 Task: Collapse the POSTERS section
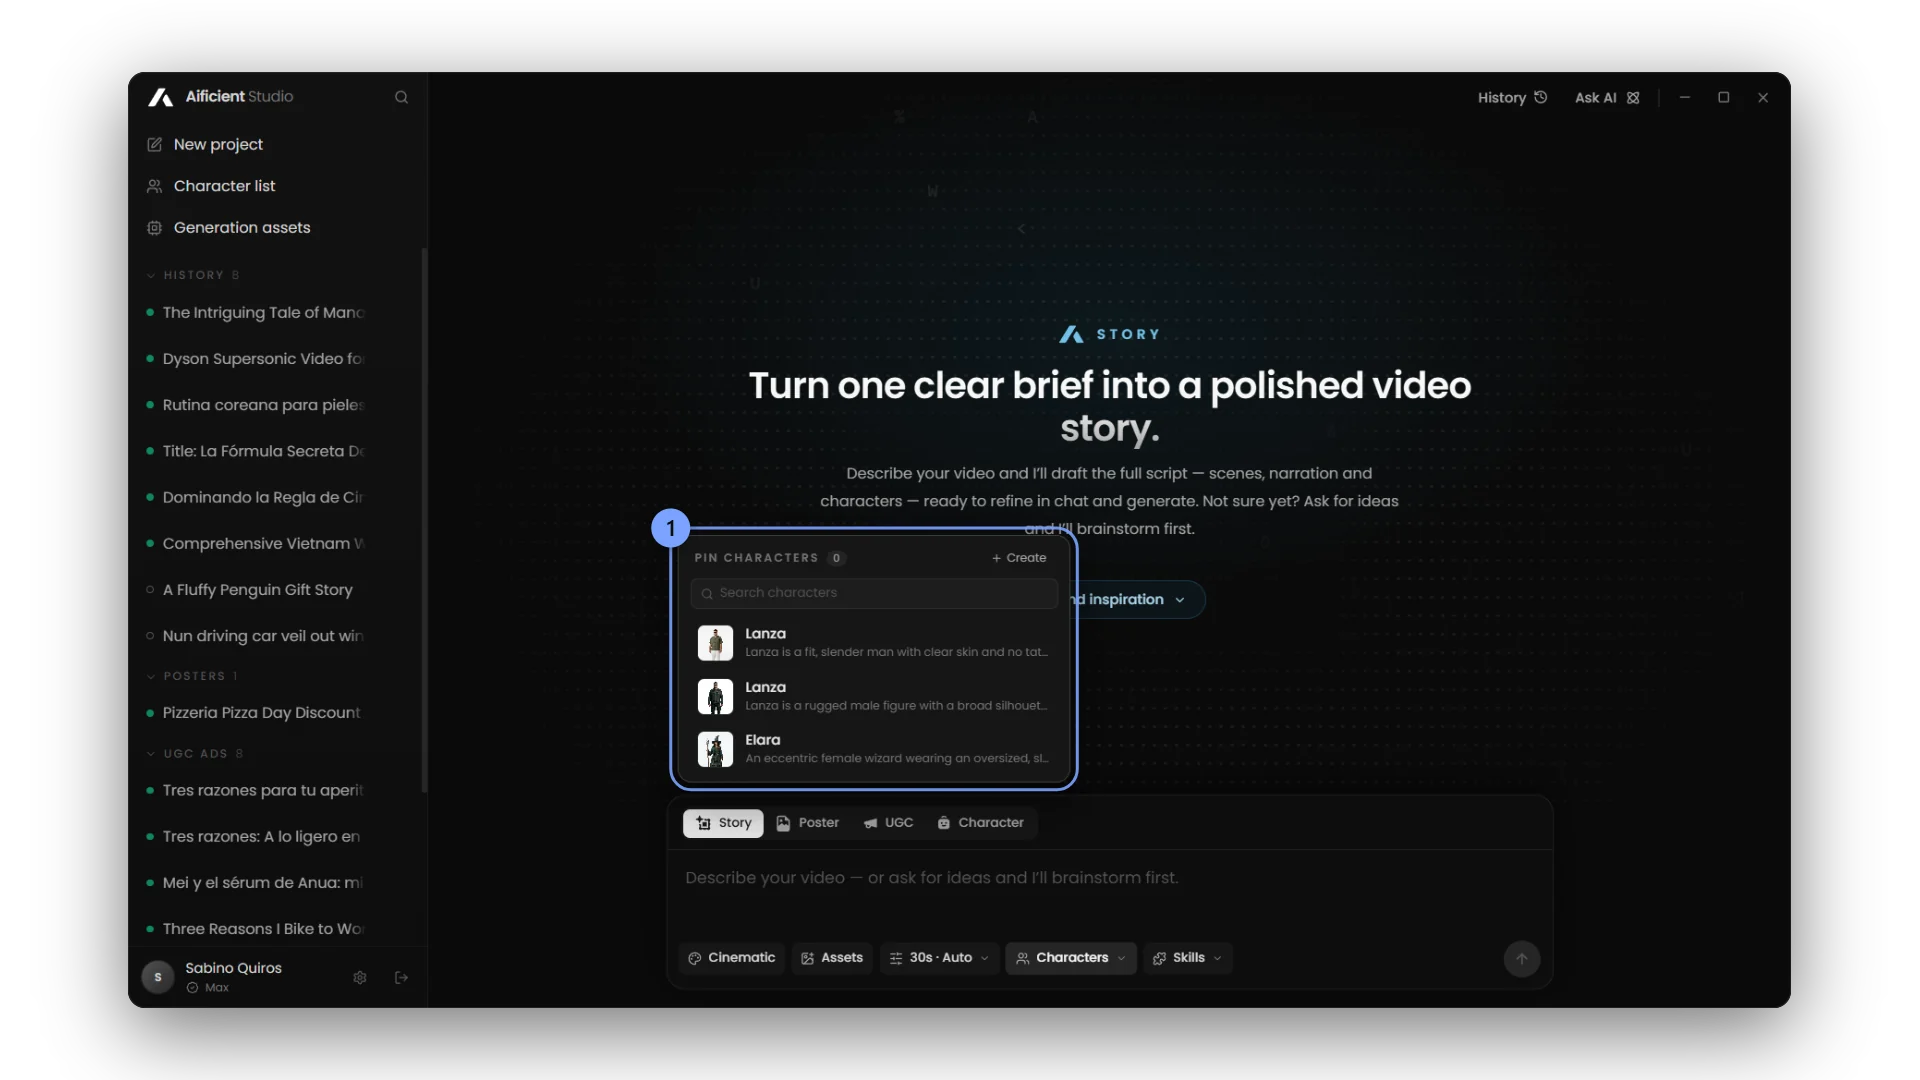point(193,677)
